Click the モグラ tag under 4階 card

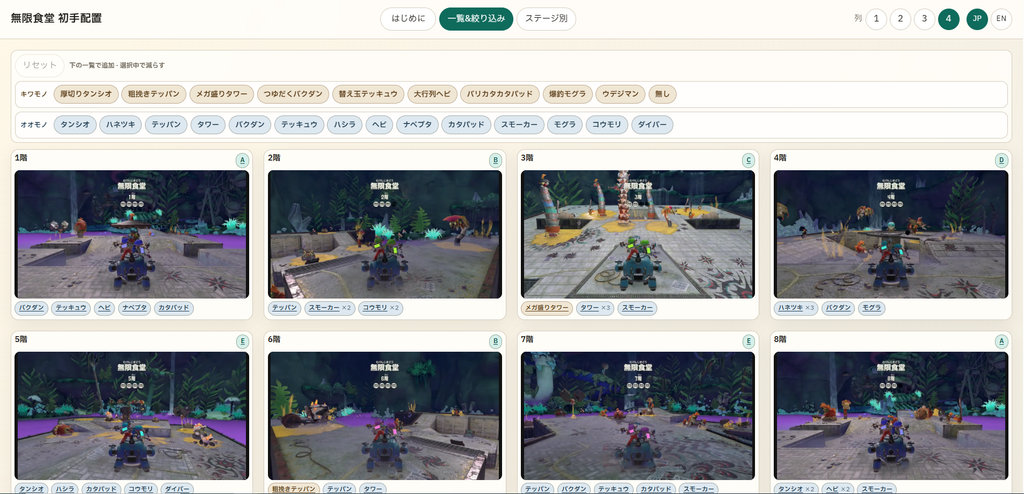[871, 308]
